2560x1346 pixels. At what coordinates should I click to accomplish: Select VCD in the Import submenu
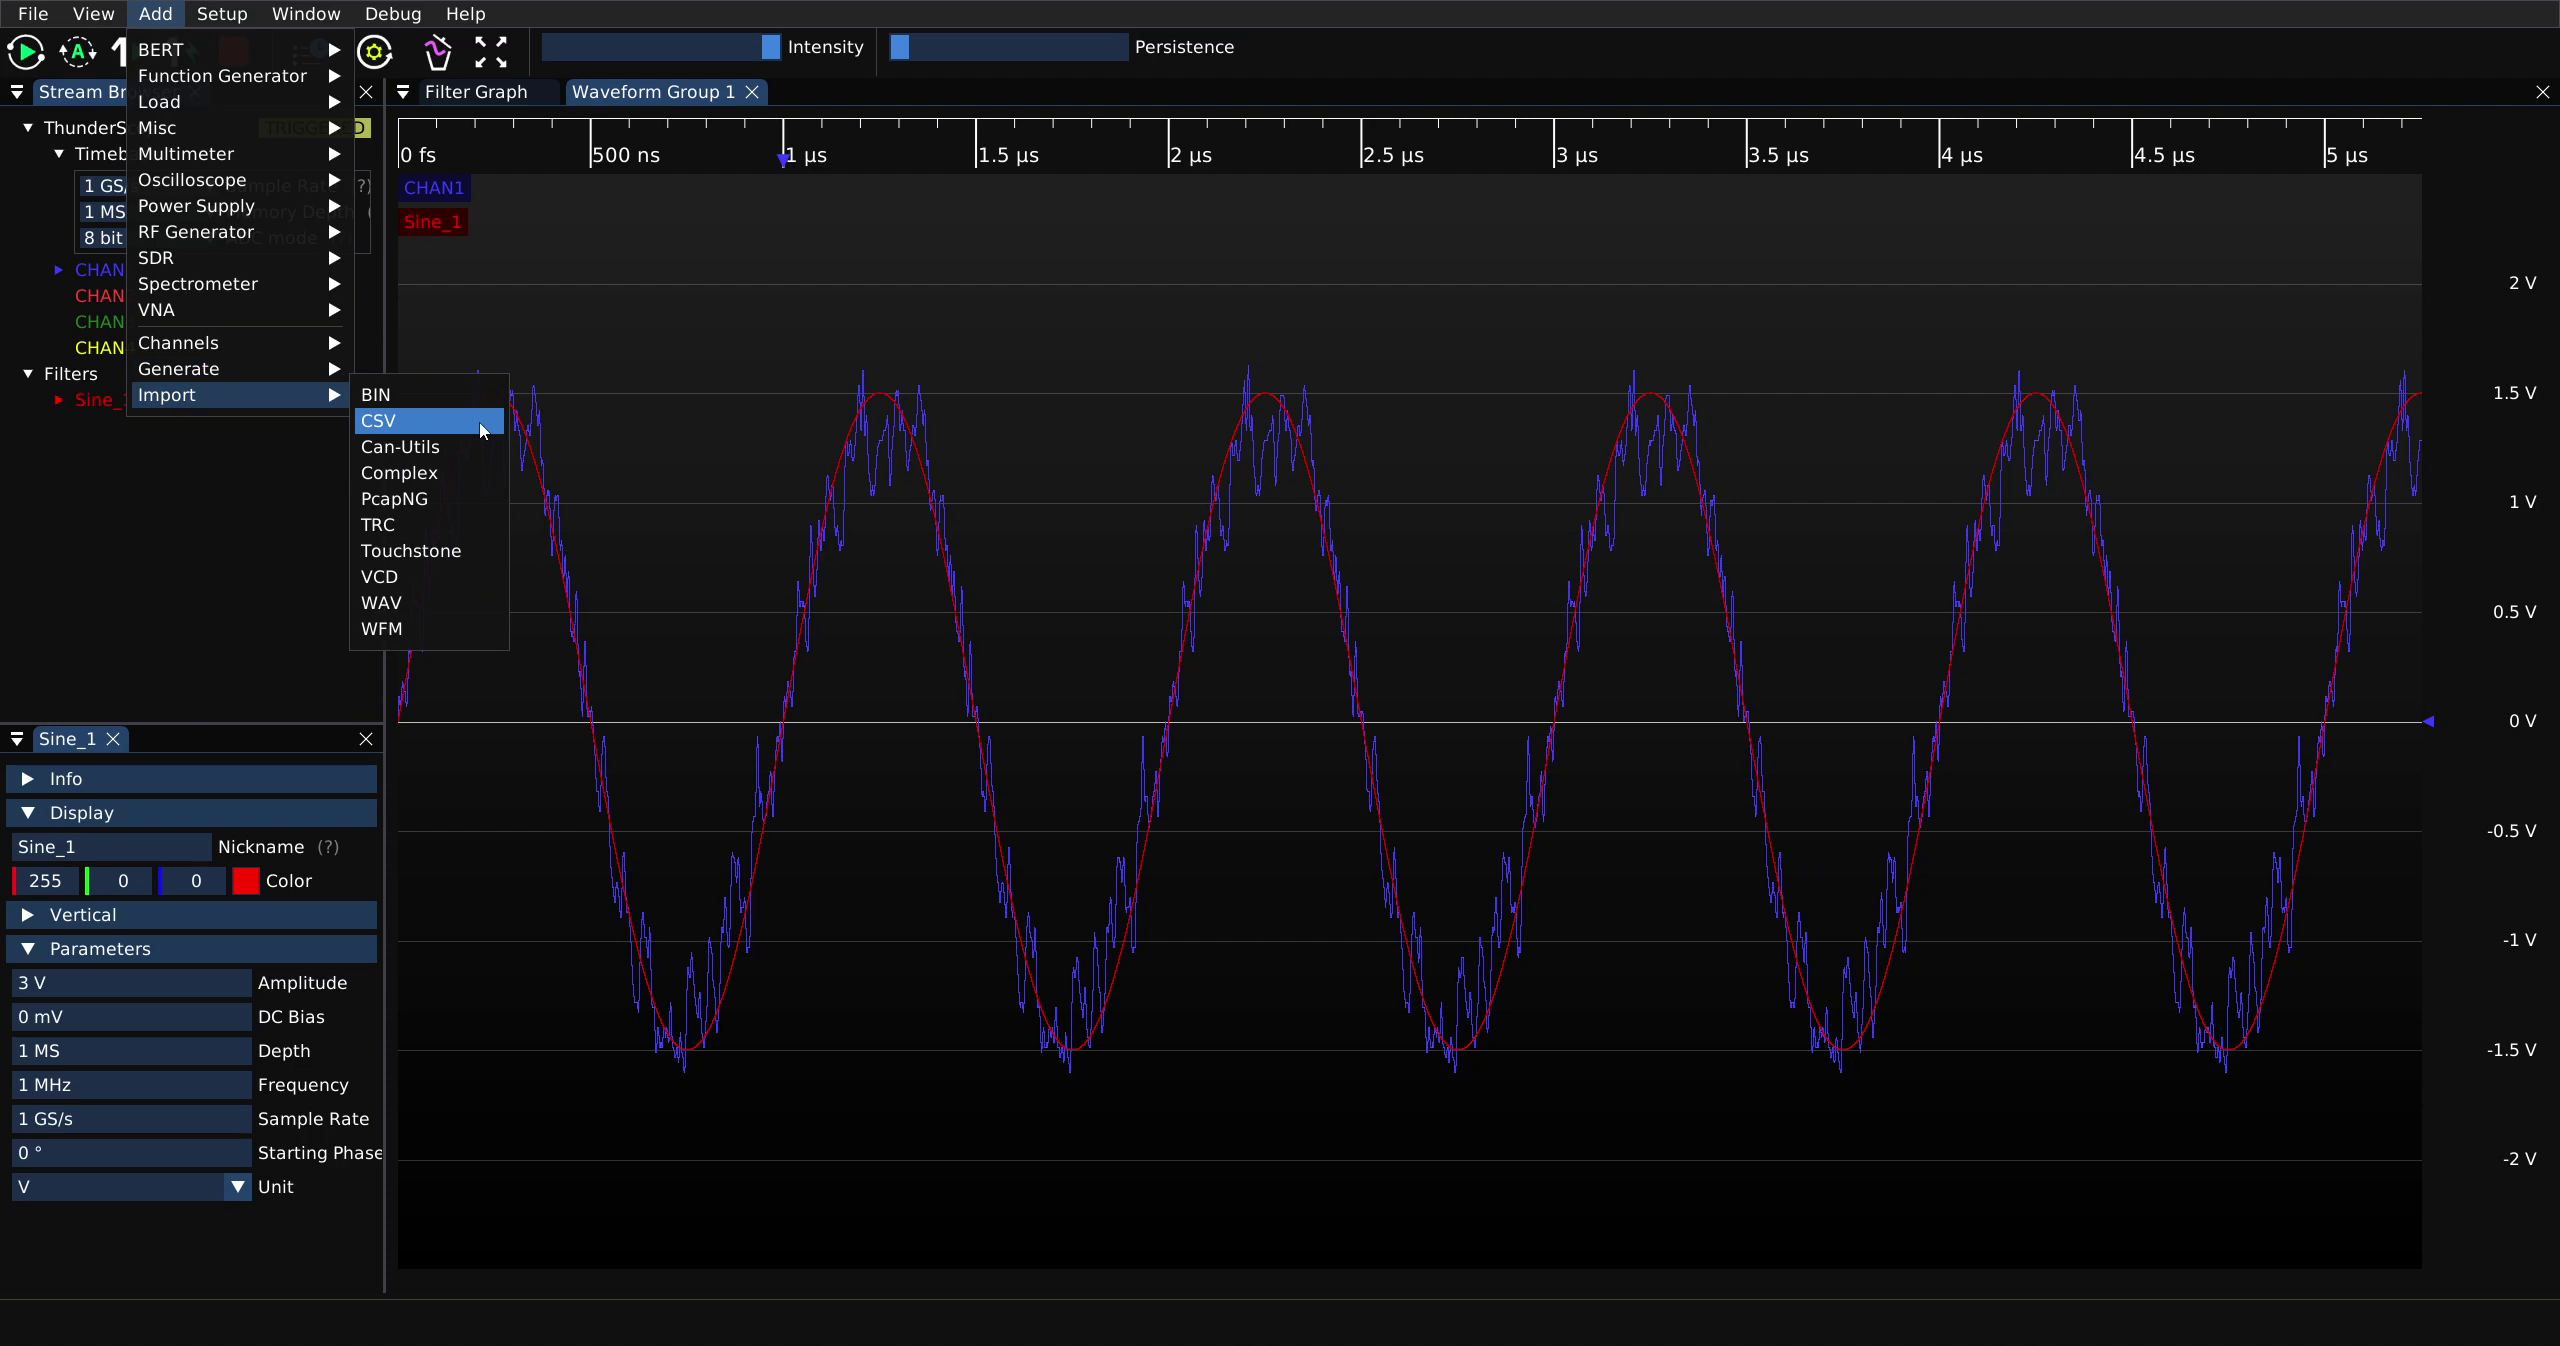pos(429,577)
